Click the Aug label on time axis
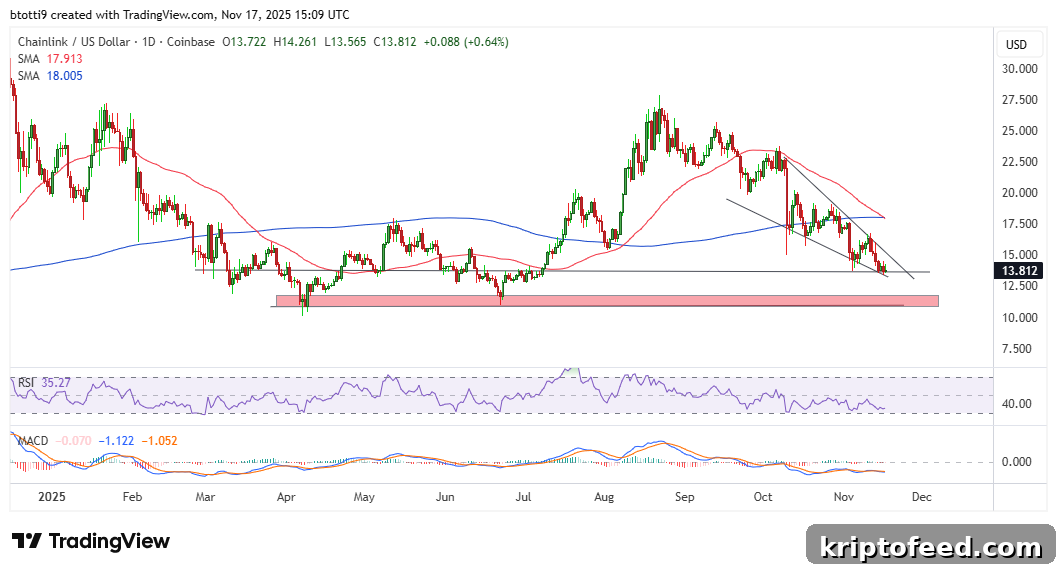The width and height of the screenshot is (1057, 571). [x=604, y=497]
